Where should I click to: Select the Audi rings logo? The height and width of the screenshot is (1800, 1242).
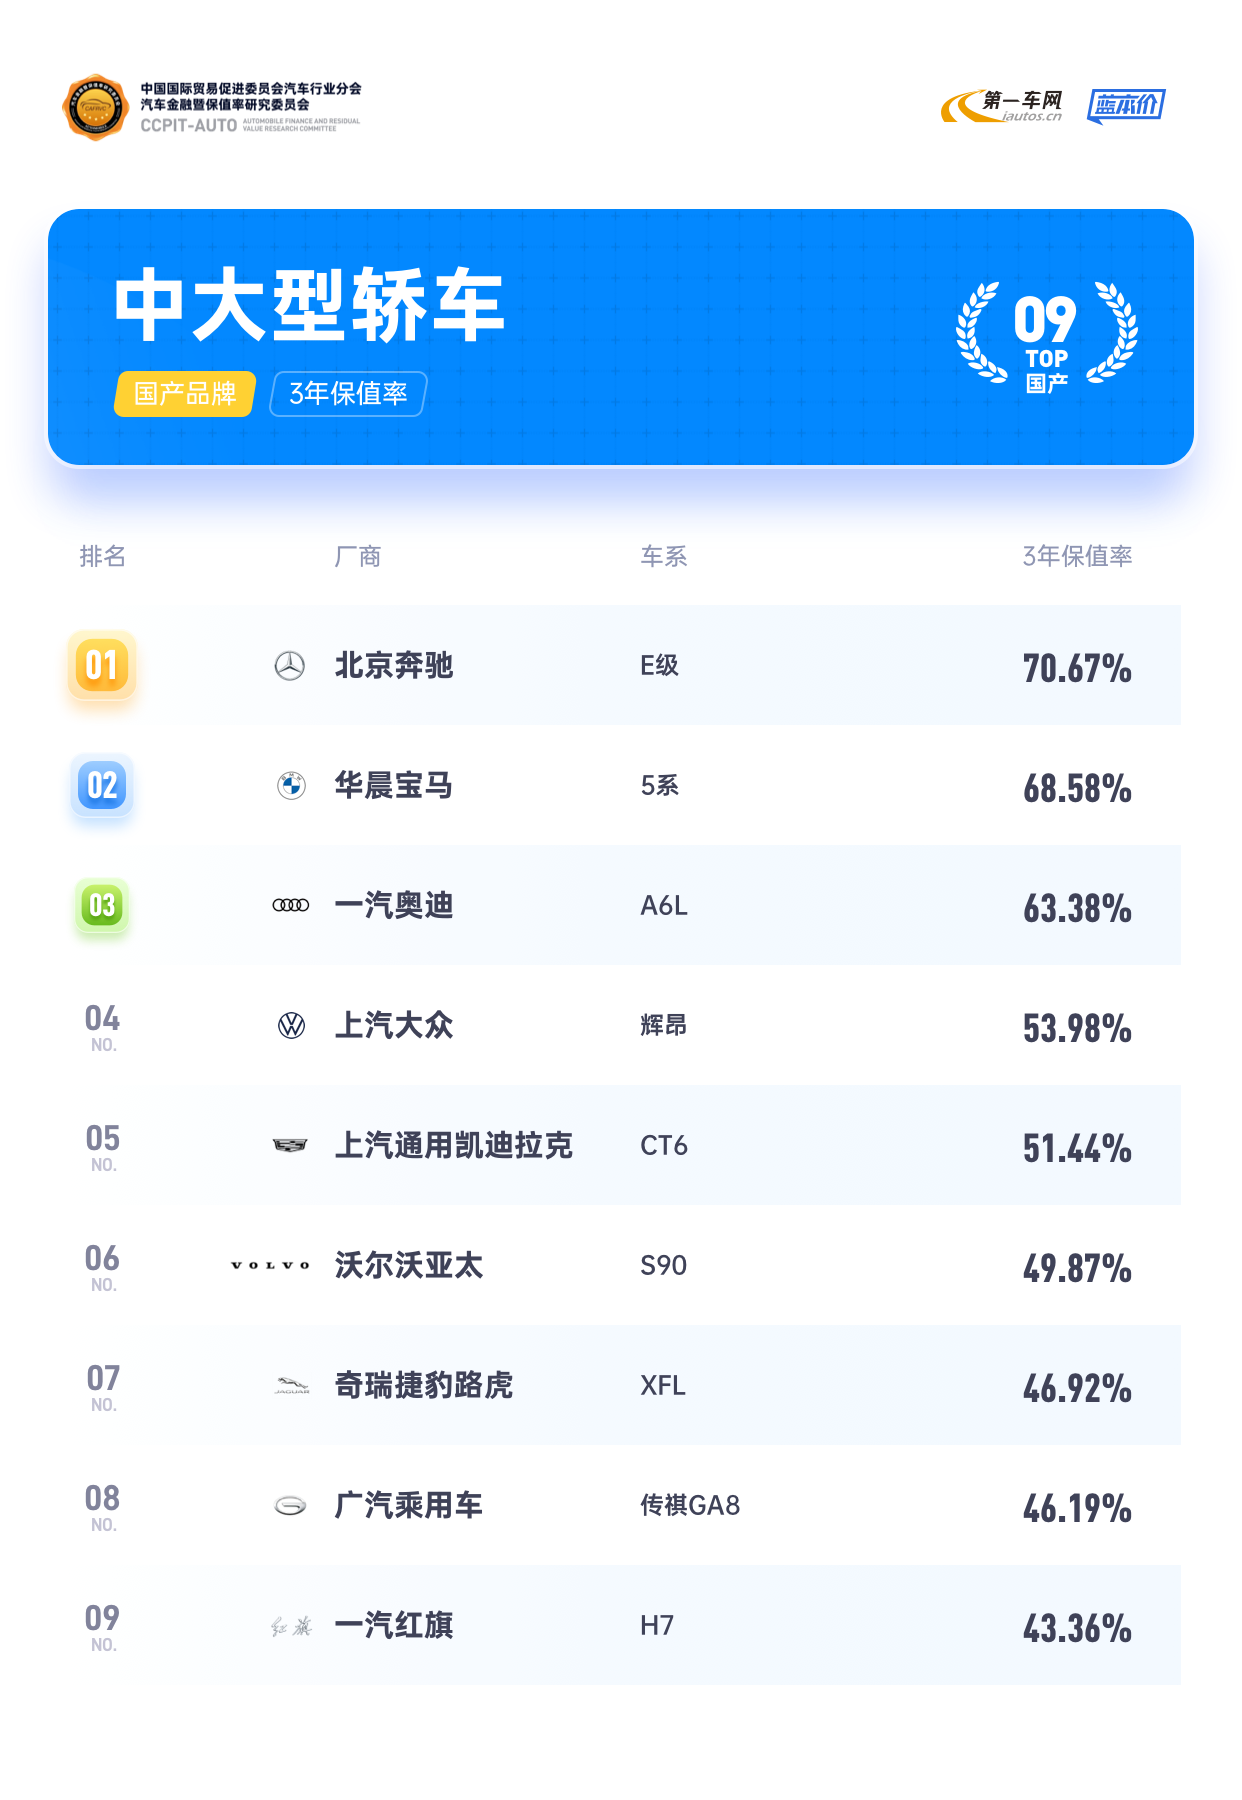click(291, 905)
